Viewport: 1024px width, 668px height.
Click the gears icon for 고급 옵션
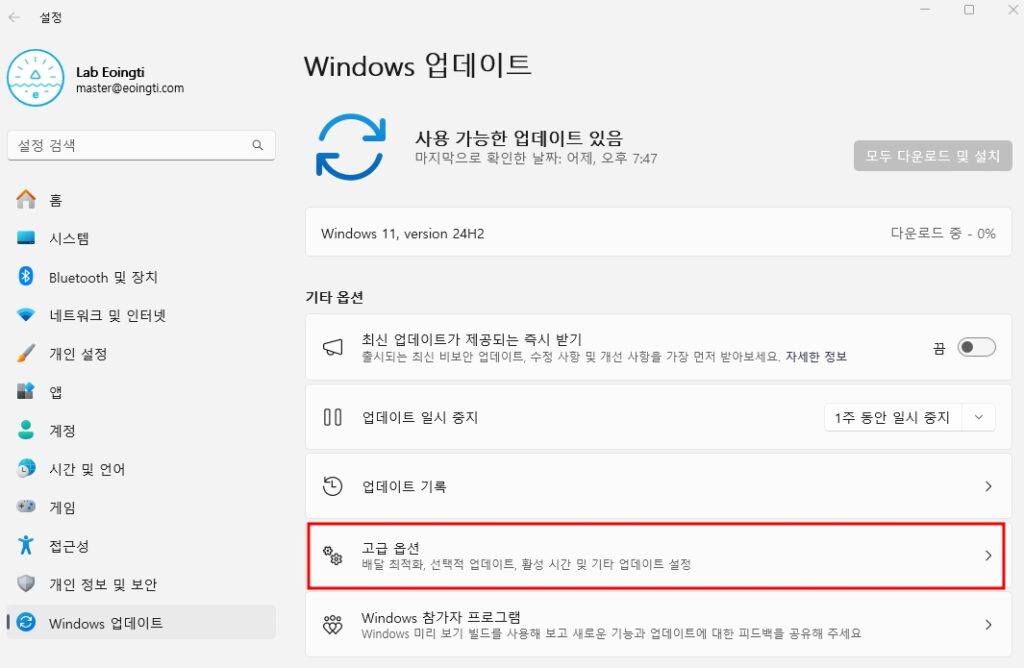click(332, 555)
